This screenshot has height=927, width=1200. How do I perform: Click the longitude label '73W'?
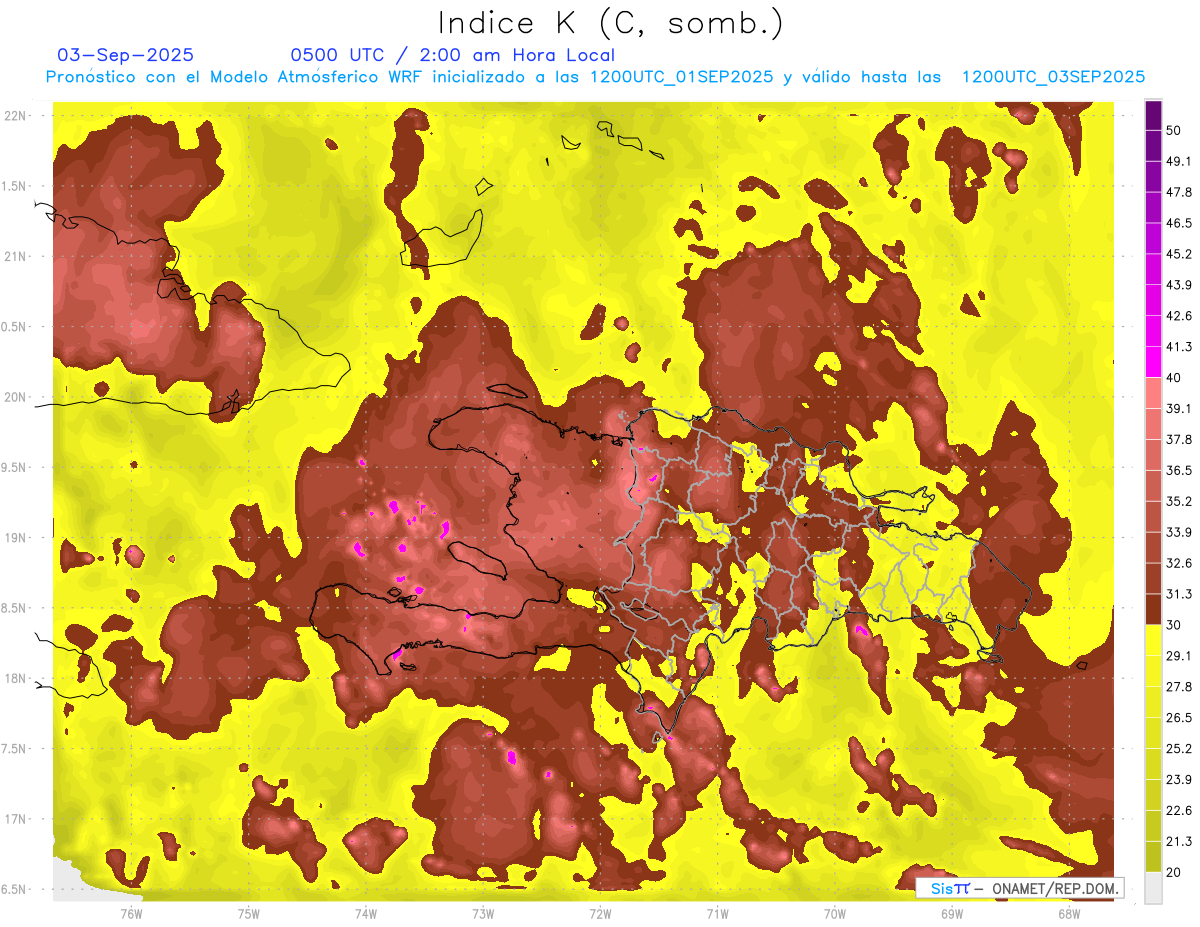pos(483,913)
